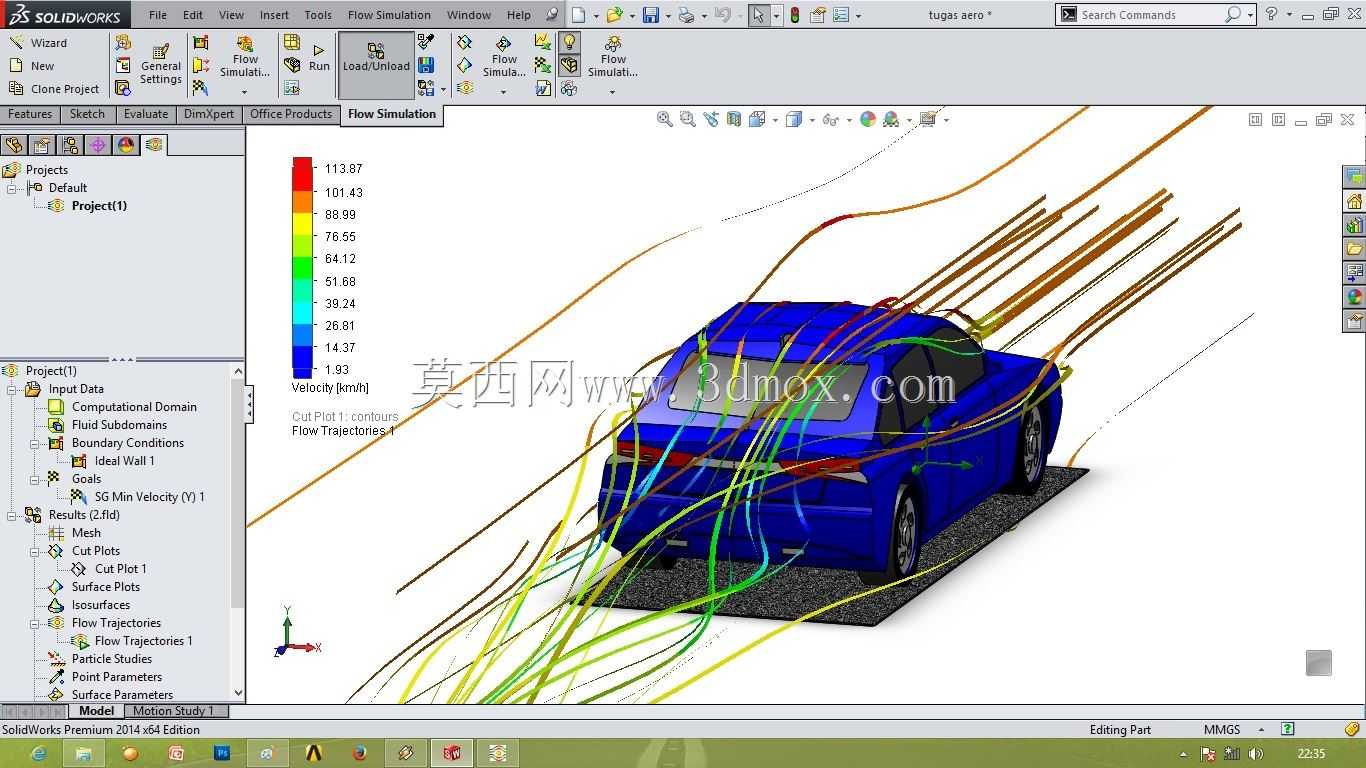Select the Mesh item in Results
Screen dimensions: 1366x768
tap(74, 533)
